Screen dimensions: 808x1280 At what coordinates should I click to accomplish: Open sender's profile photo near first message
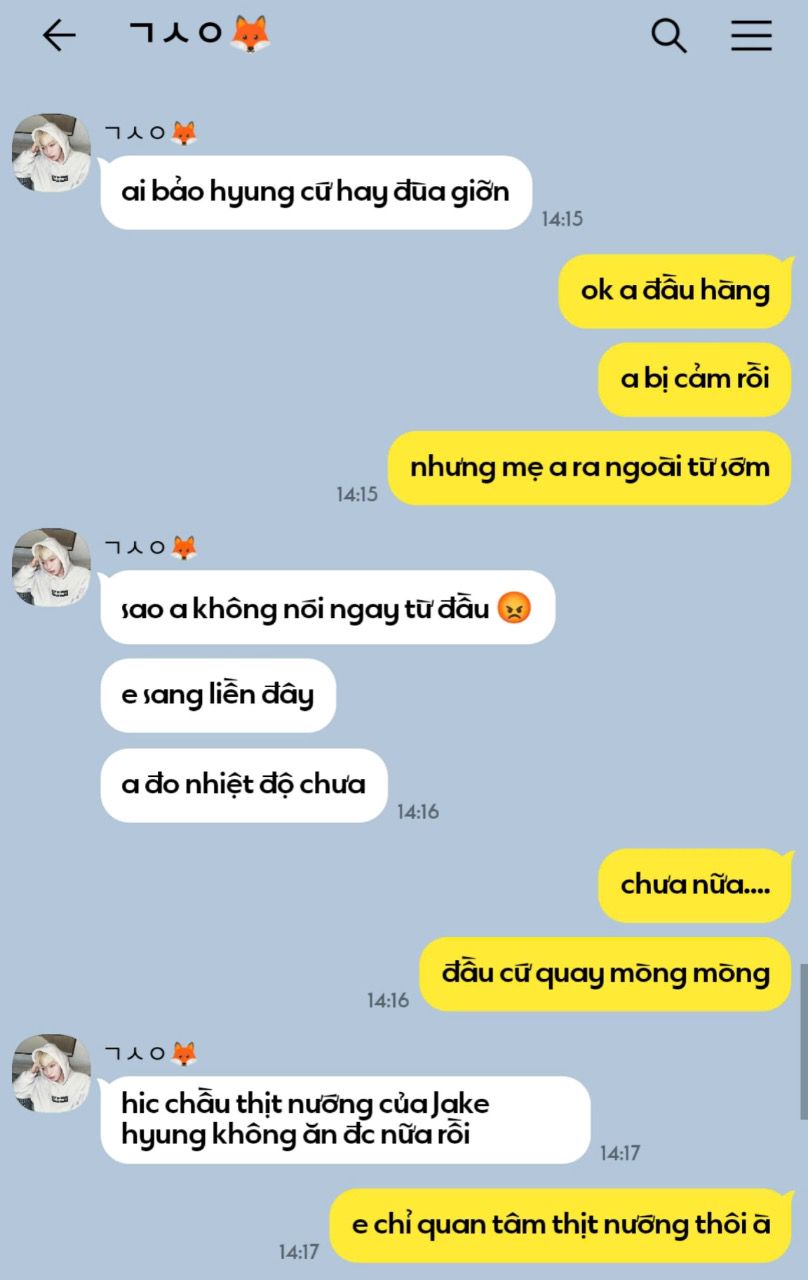click(x=51, y=153)
